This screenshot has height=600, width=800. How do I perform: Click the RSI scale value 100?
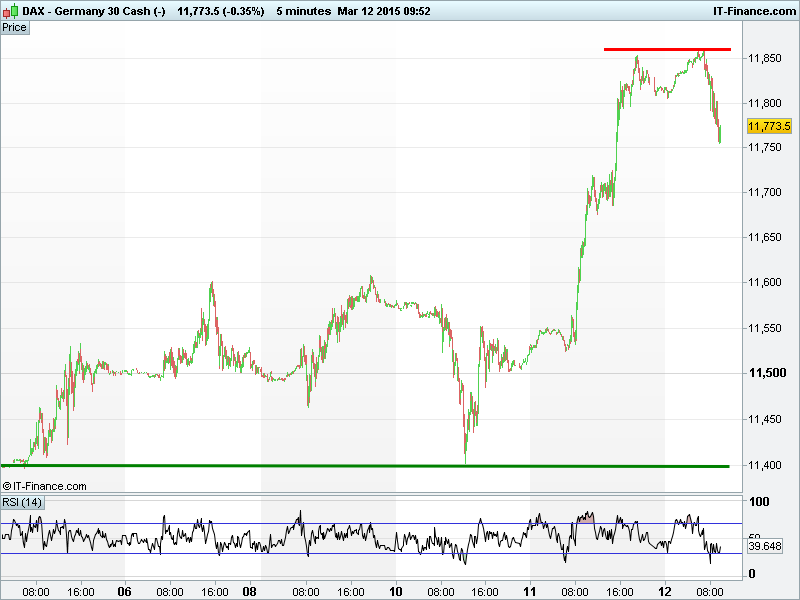point(758,502)
